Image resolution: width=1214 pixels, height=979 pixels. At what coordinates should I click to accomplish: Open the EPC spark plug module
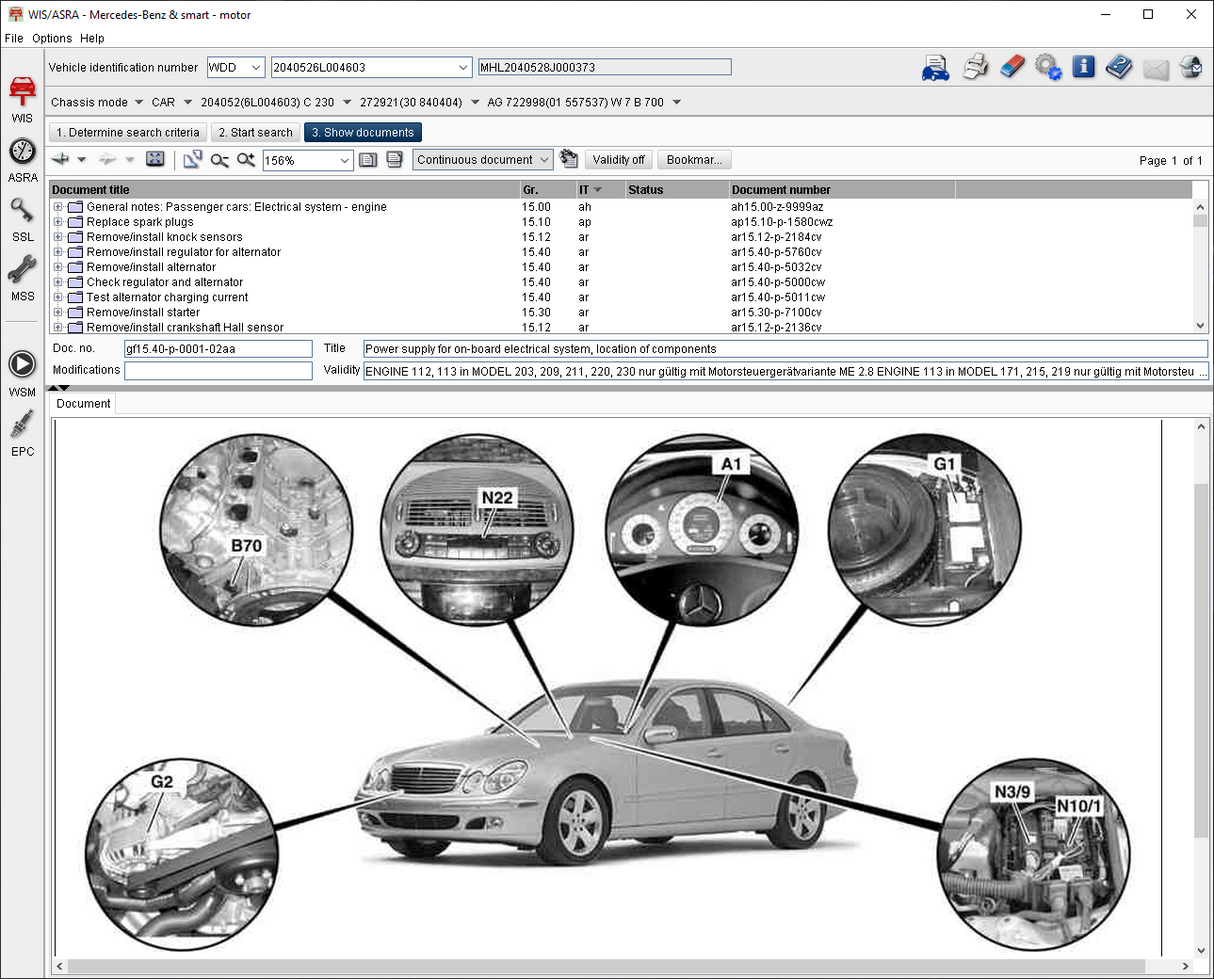coord(22,428)
